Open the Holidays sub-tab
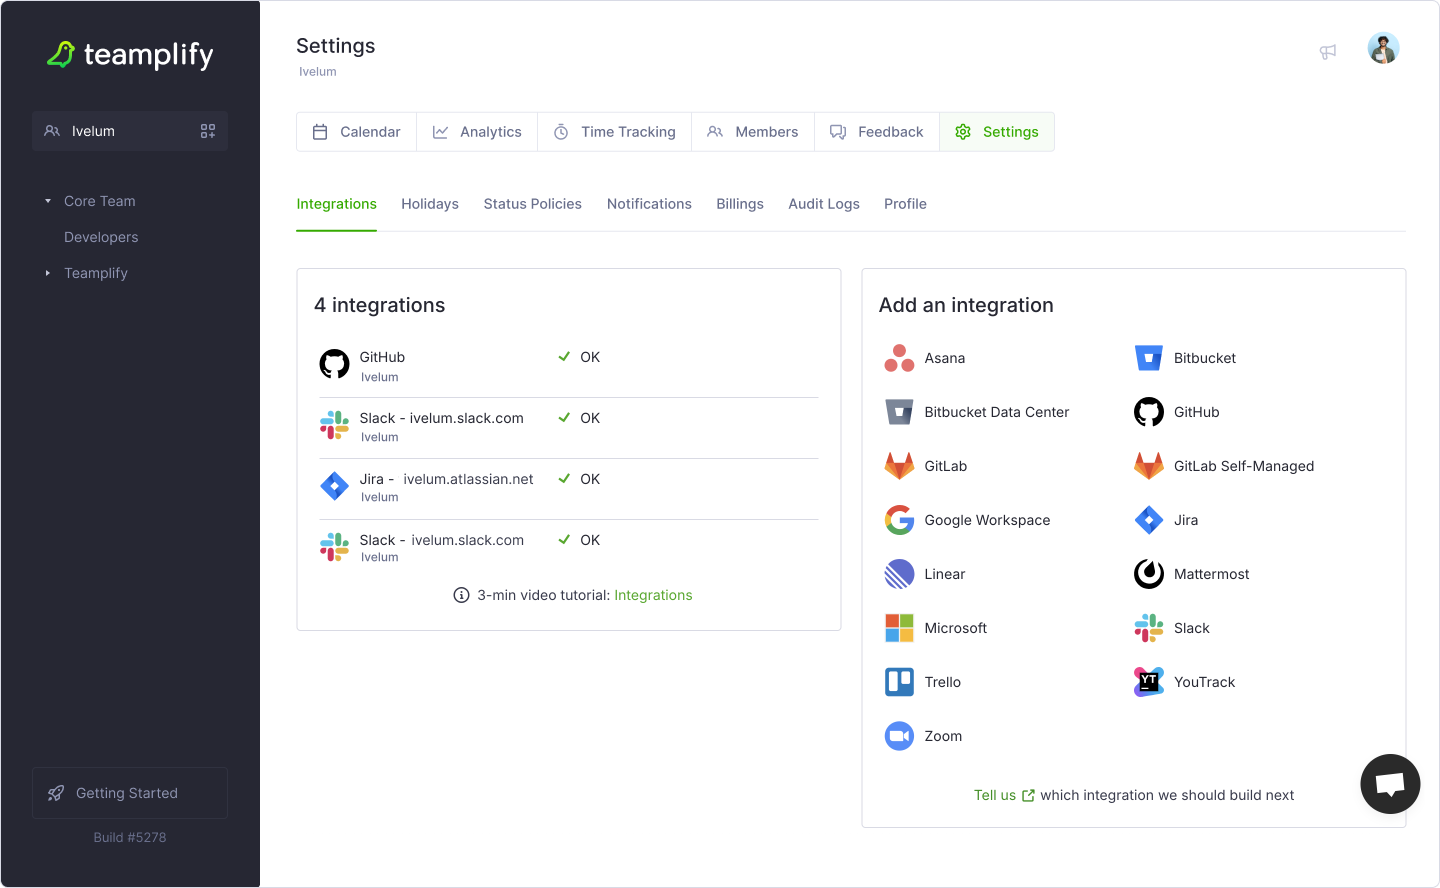This screenshot has height=888, width=1440. pos(430,204)
